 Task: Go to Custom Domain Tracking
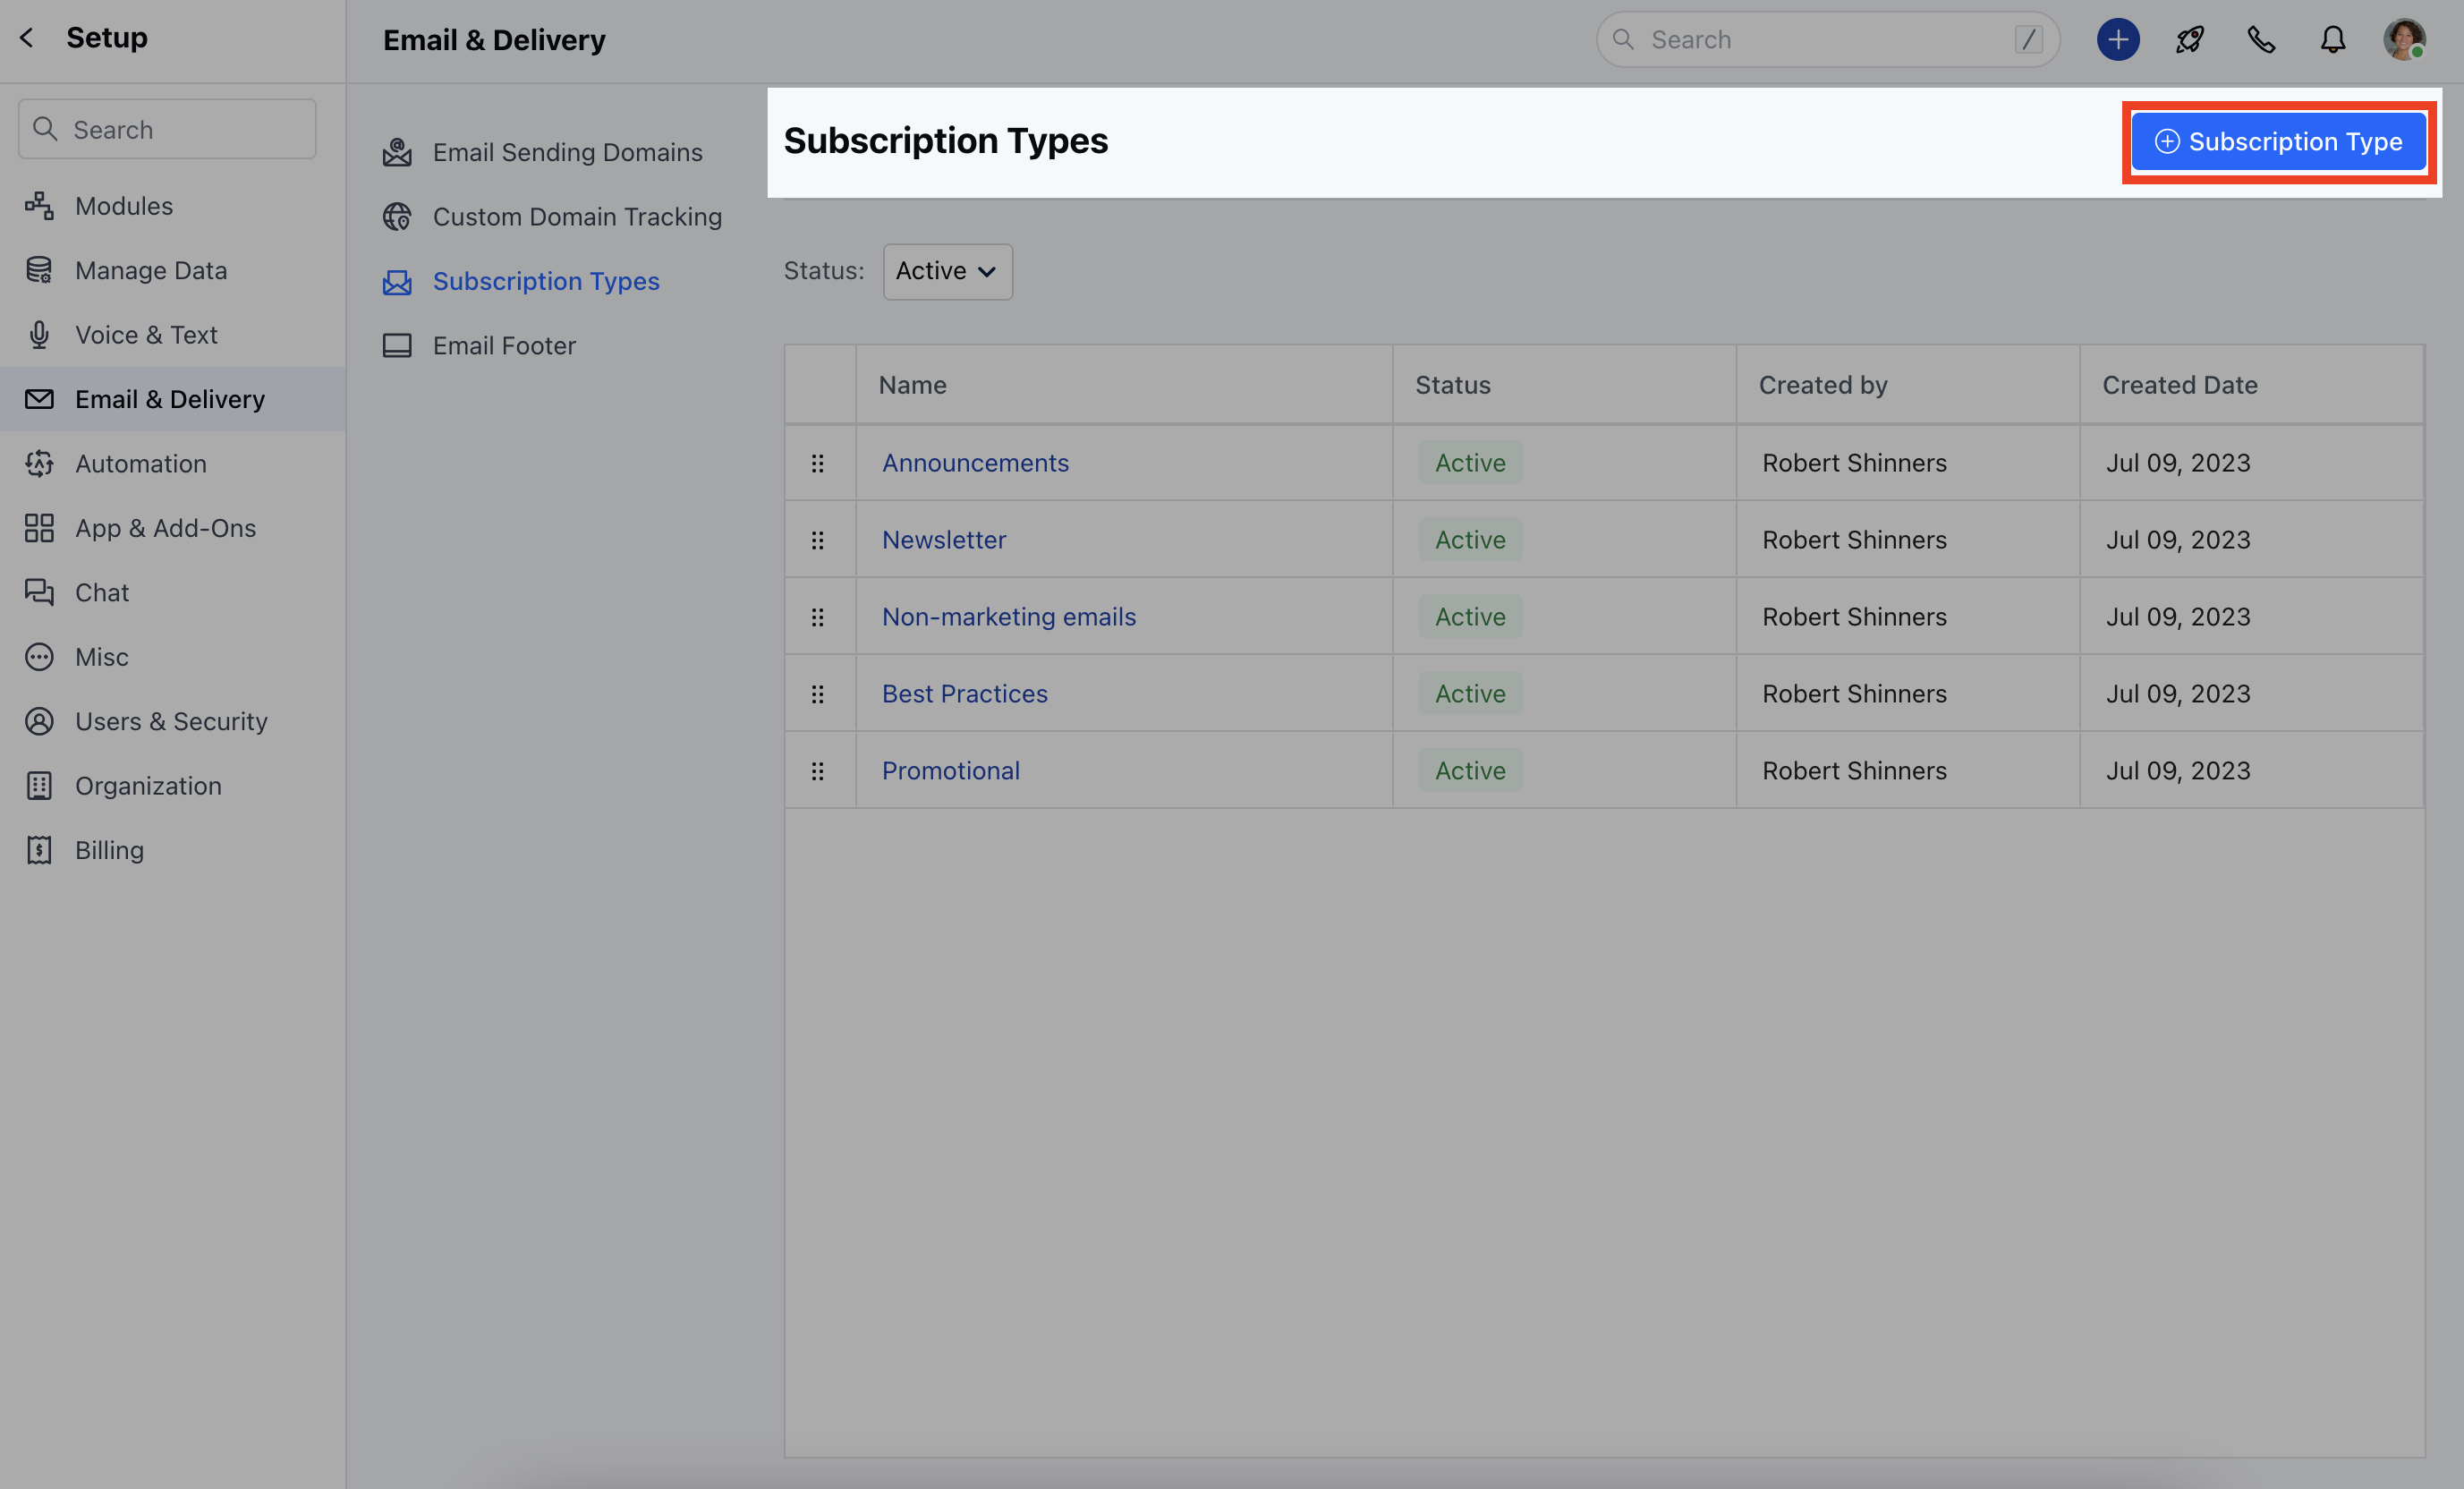coord(576,217)
